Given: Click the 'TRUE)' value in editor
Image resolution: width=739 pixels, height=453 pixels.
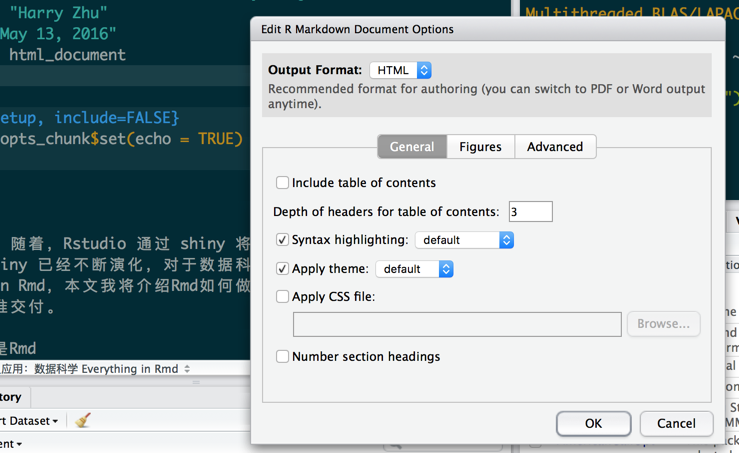Looking at the screenshot, I should click(220, 139).
